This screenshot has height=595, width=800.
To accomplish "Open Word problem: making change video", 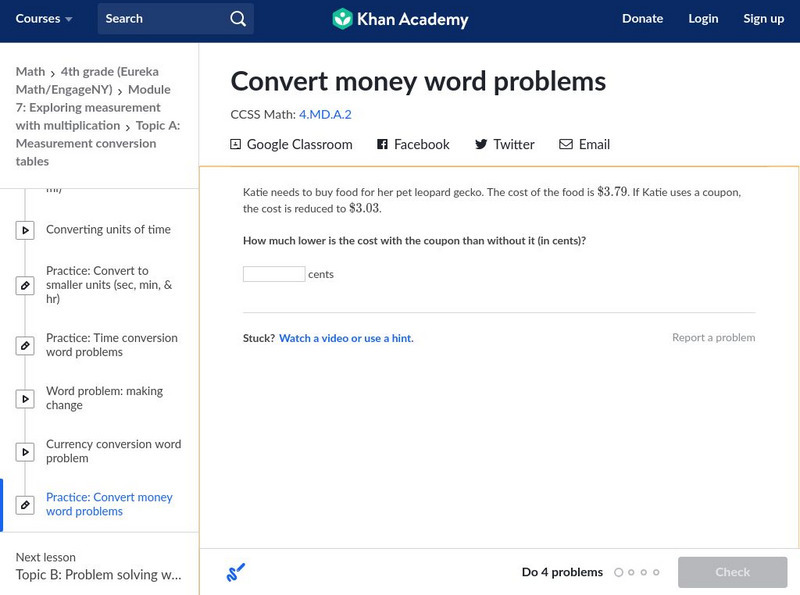I will 104,398.
